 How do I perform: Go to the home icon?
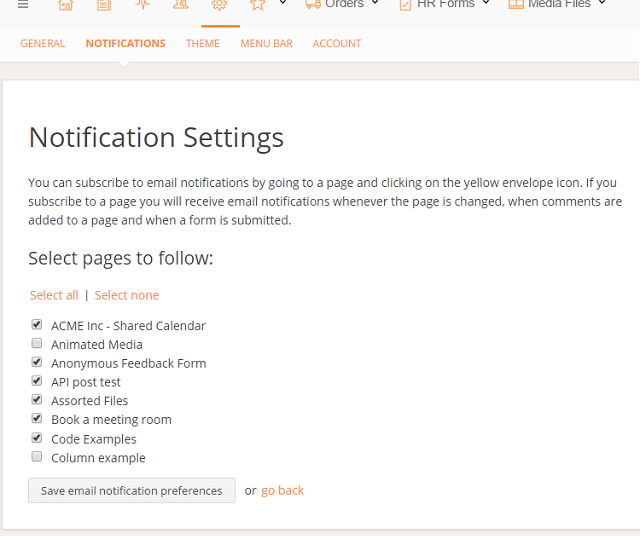coord(66,5)
